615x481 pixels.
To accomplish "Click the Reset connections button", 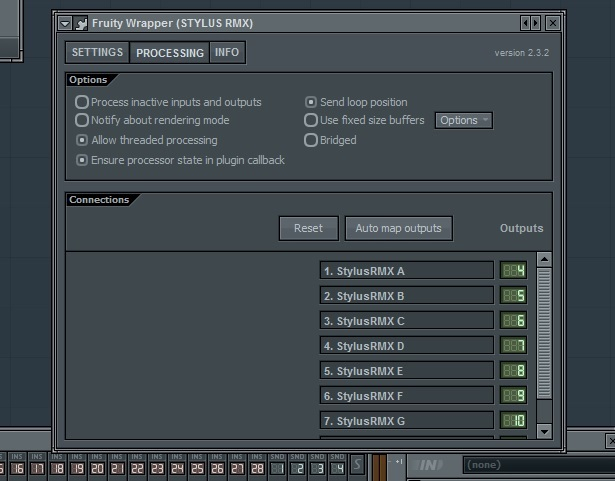I will [x=309, y=228].
